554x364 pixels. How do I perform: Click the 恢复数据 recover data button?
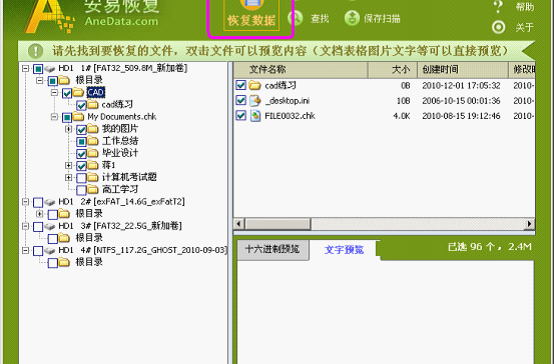251,15
